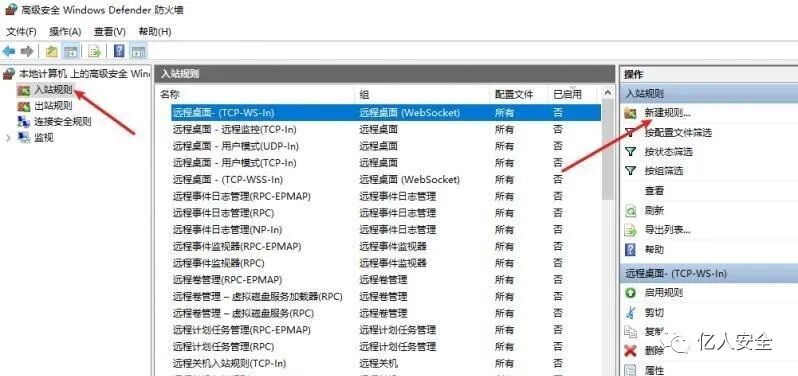
Task: Toggle the show/hide action pane toolbar icon
Action: [138, 51]
